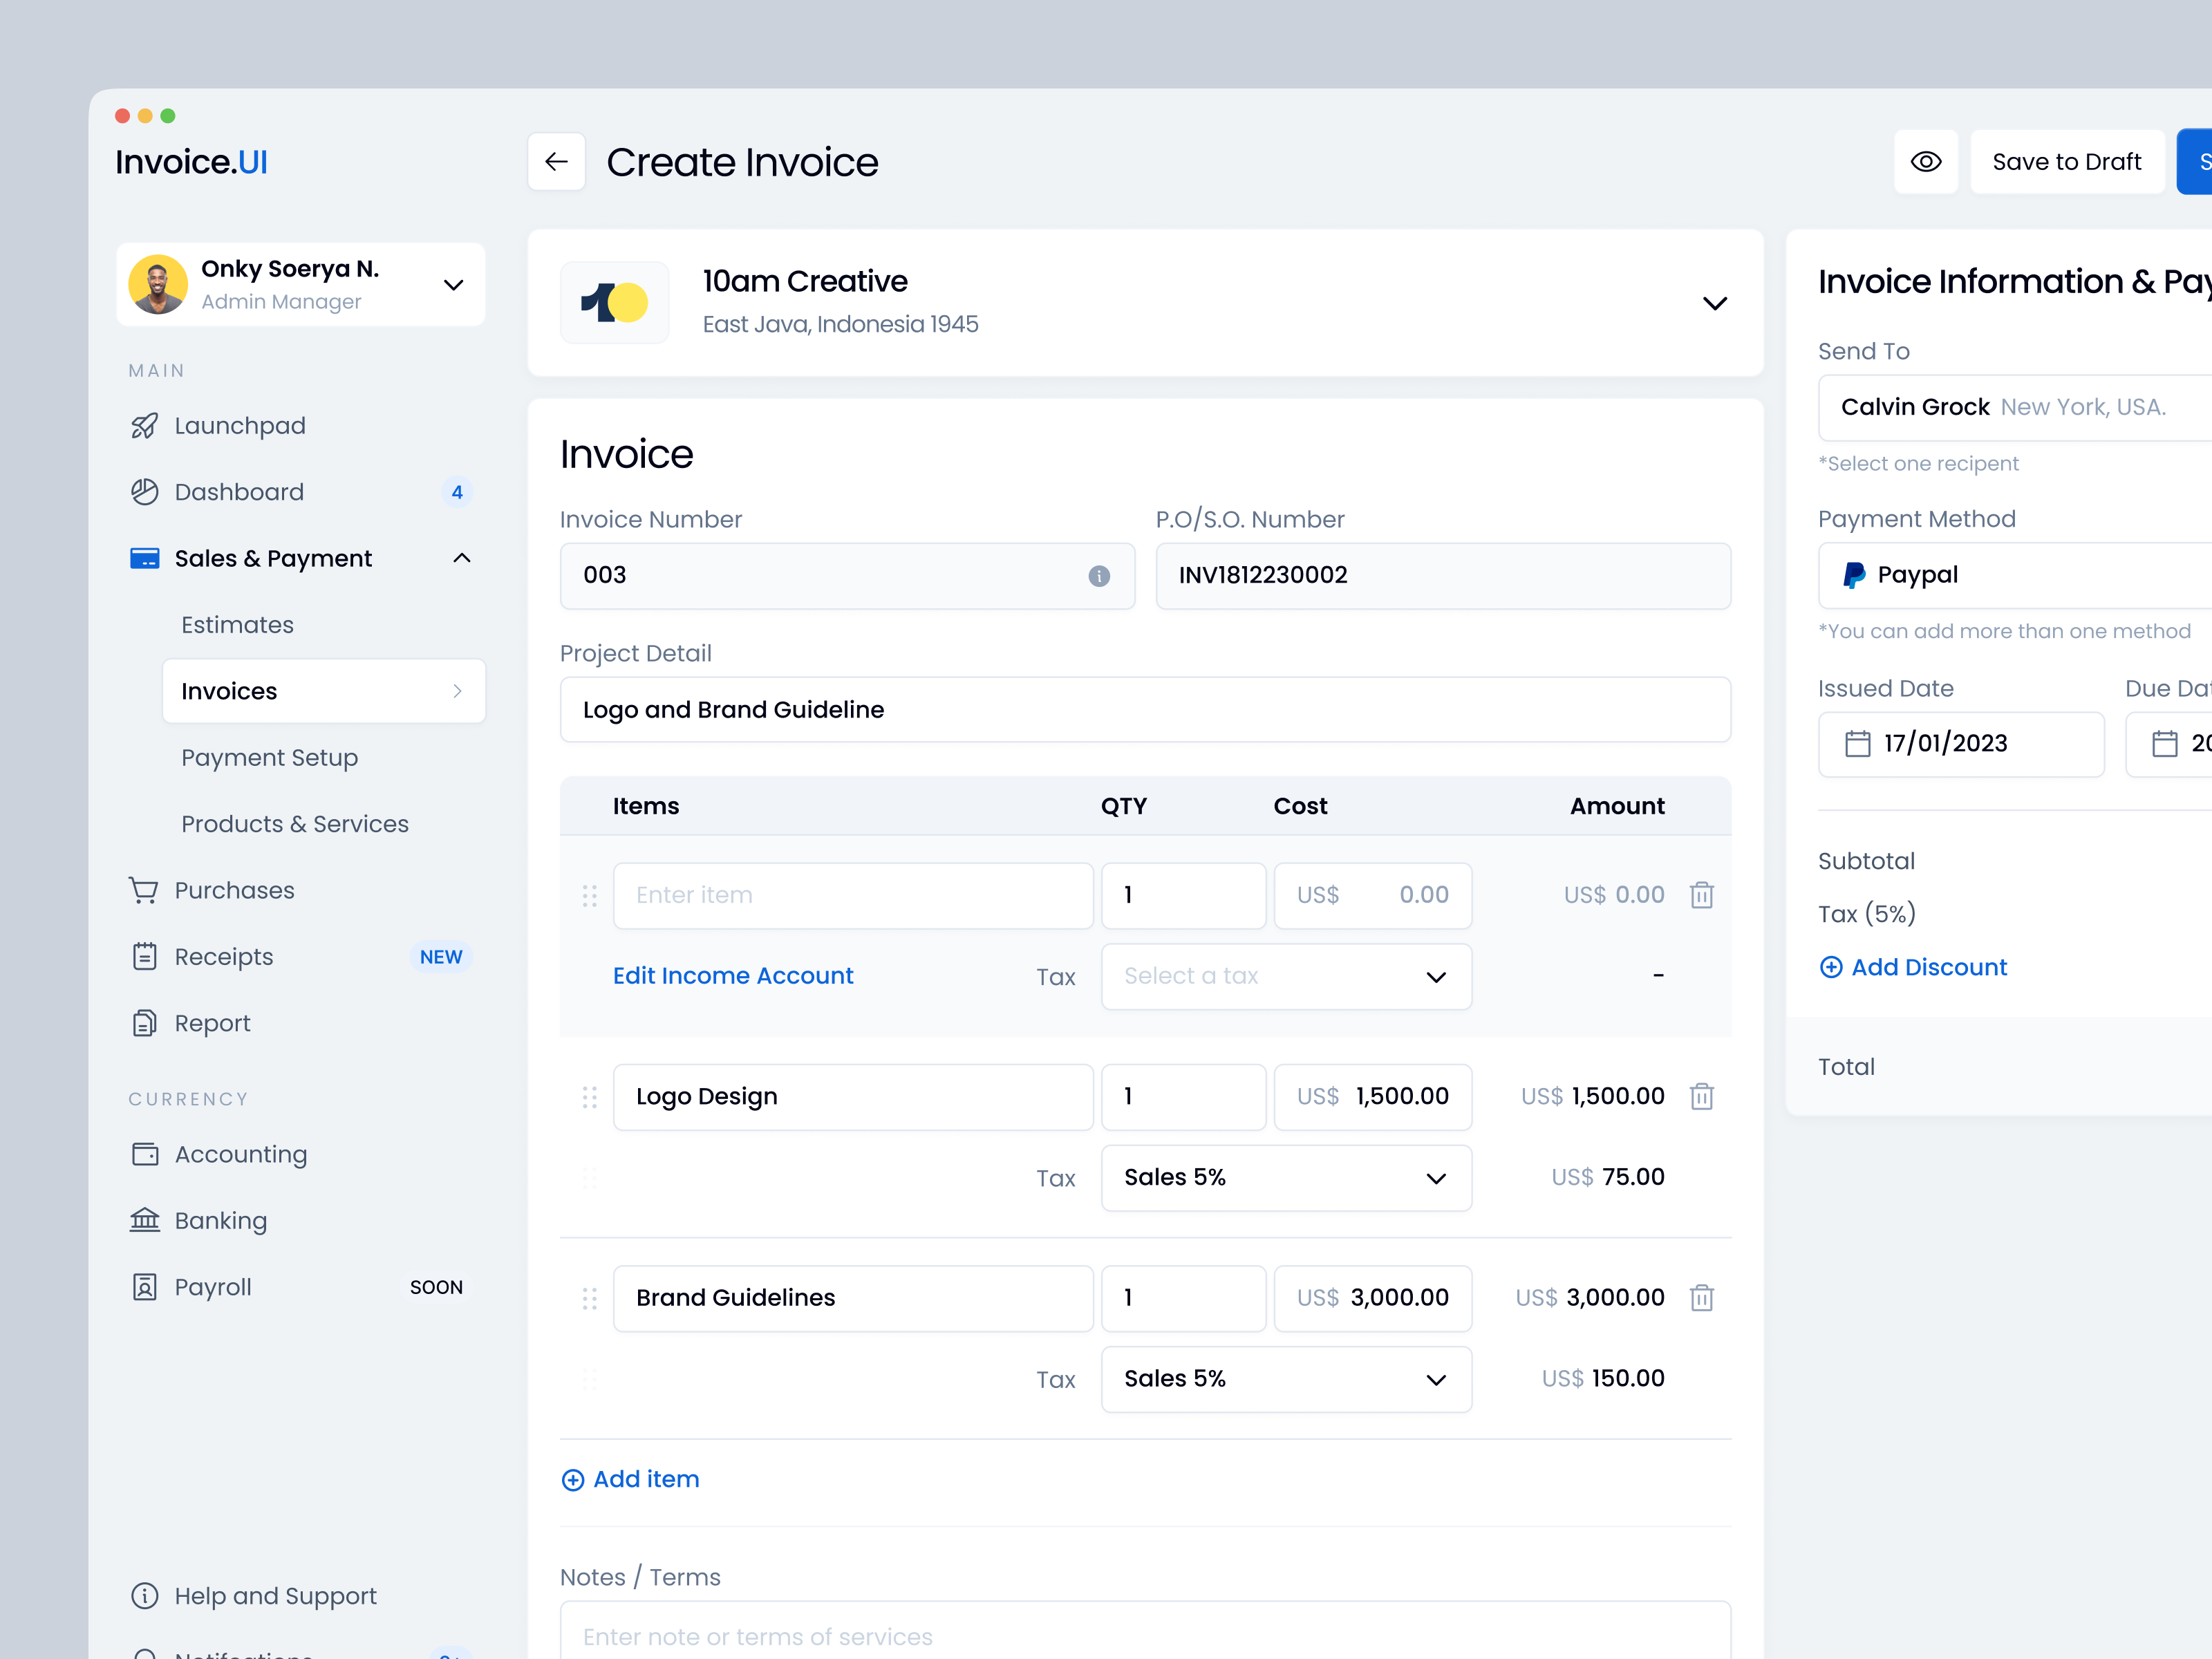Click the Receipts icon in sidebar

145,956
